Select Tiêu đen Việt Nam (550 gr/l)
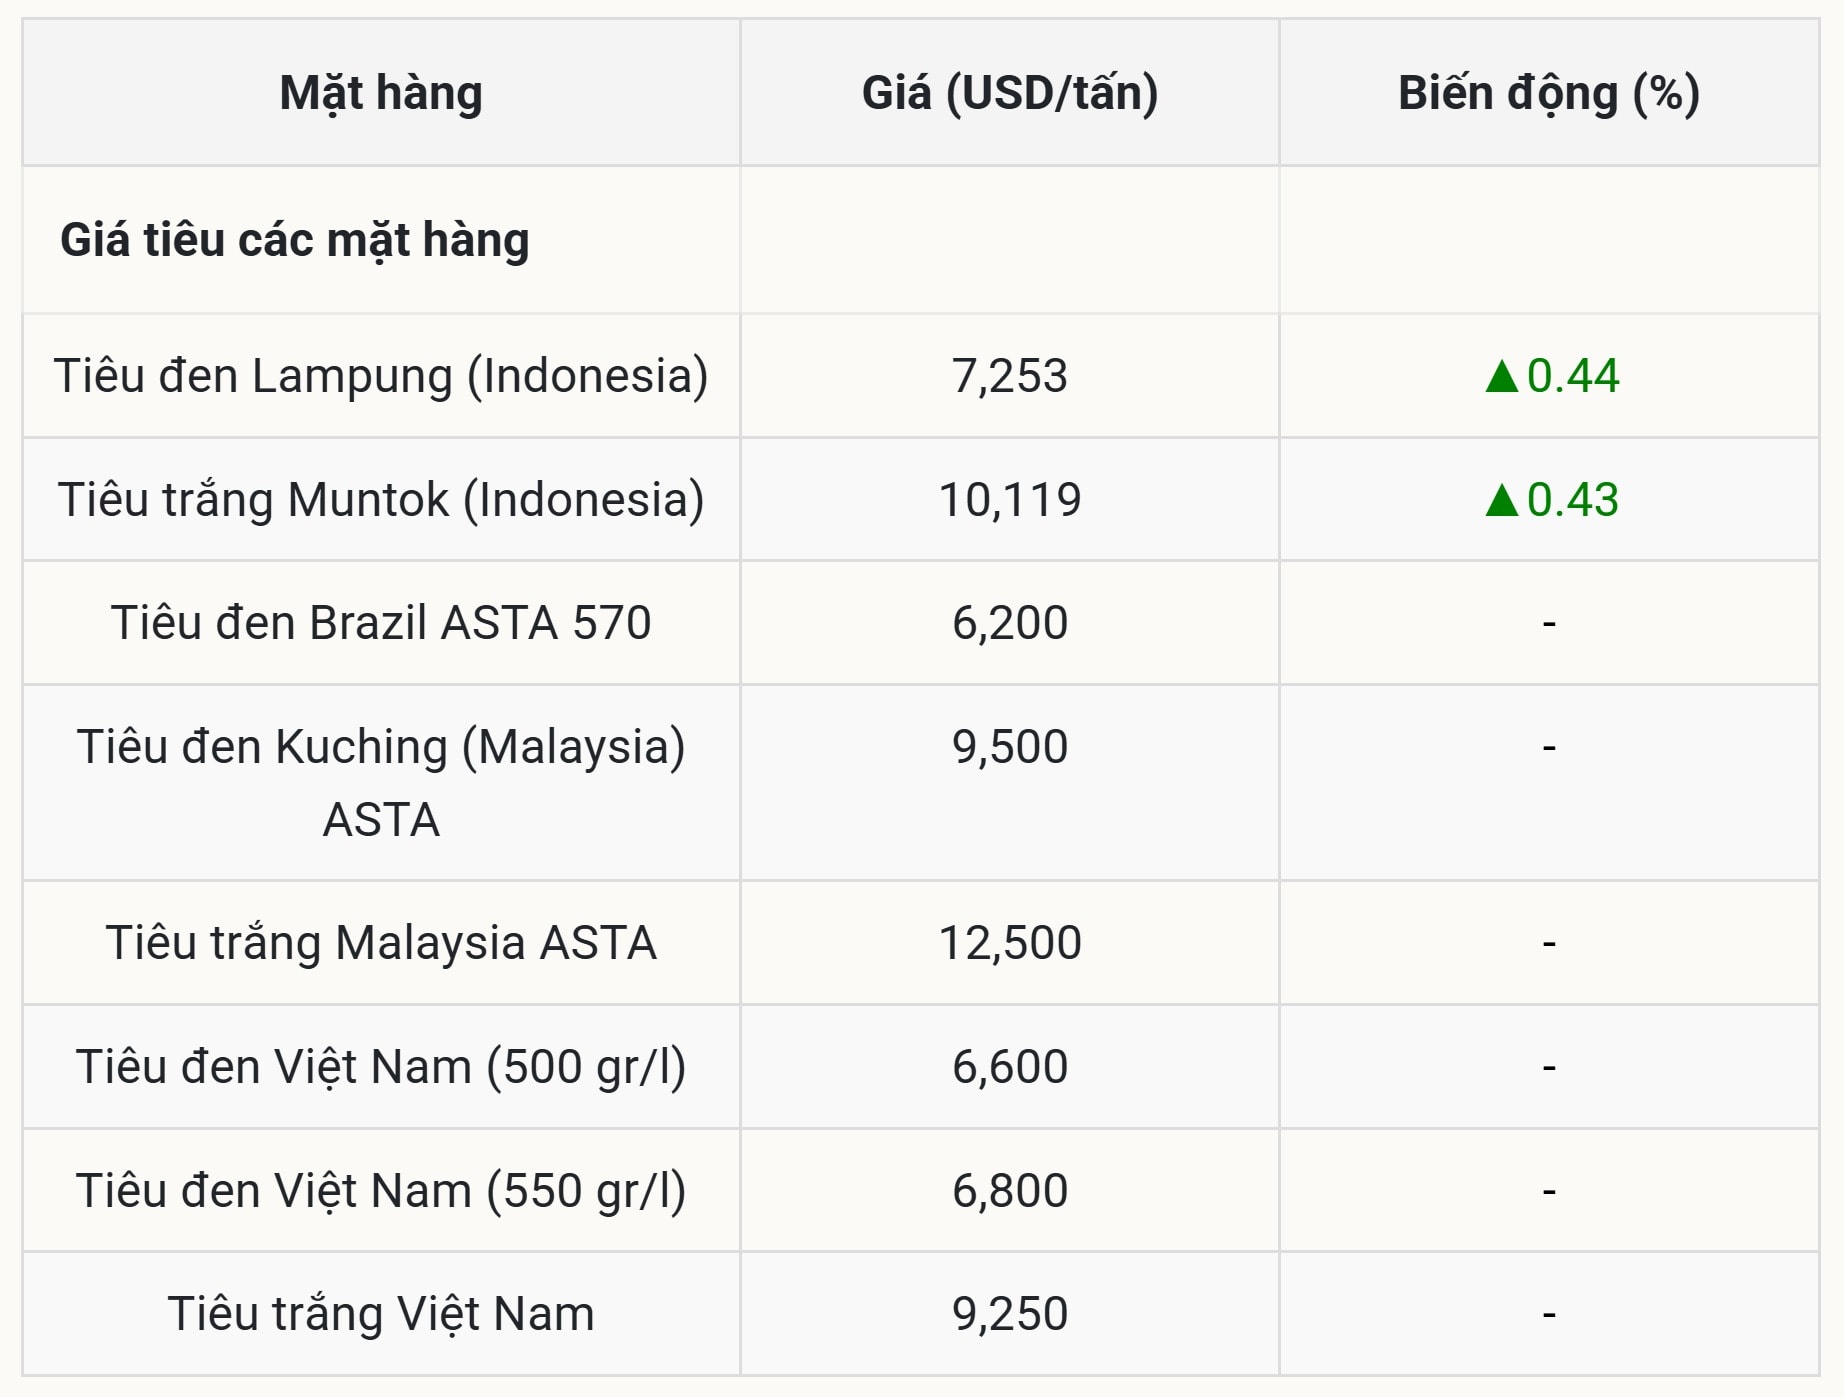The image size is (1844, 1397). tap(381, 1190)
